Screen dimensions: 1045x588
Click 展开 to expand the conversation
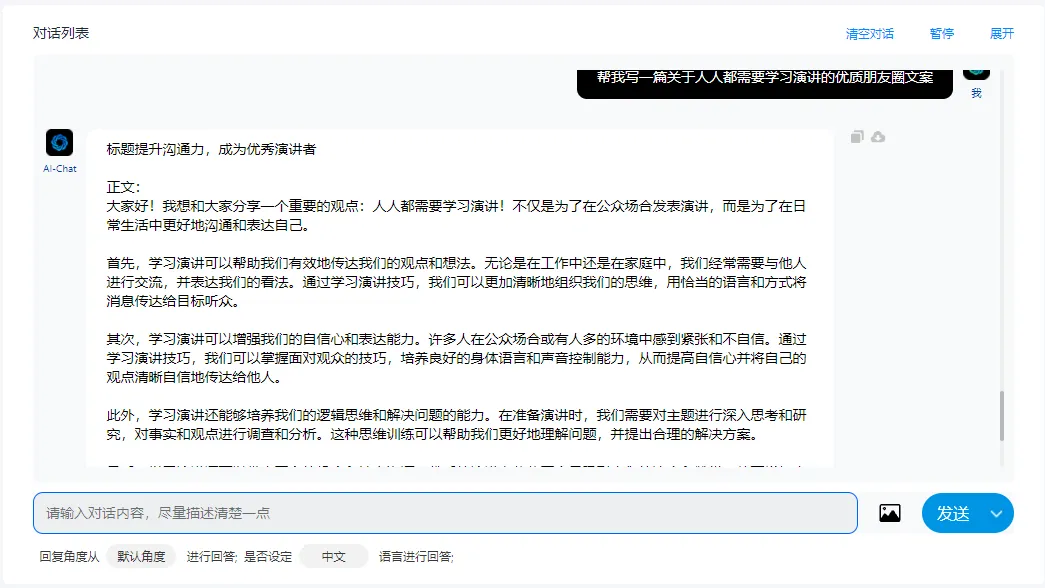(1002, 33)
